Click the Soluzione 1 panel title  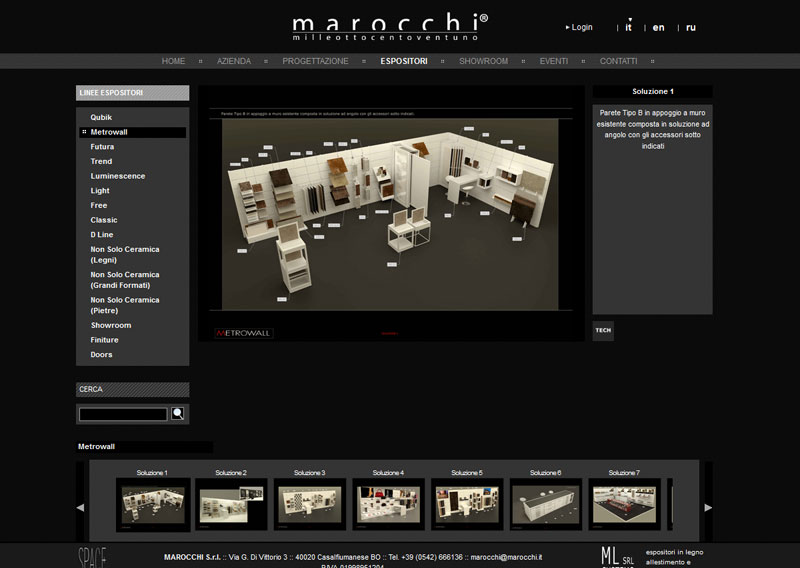(653, 91)
